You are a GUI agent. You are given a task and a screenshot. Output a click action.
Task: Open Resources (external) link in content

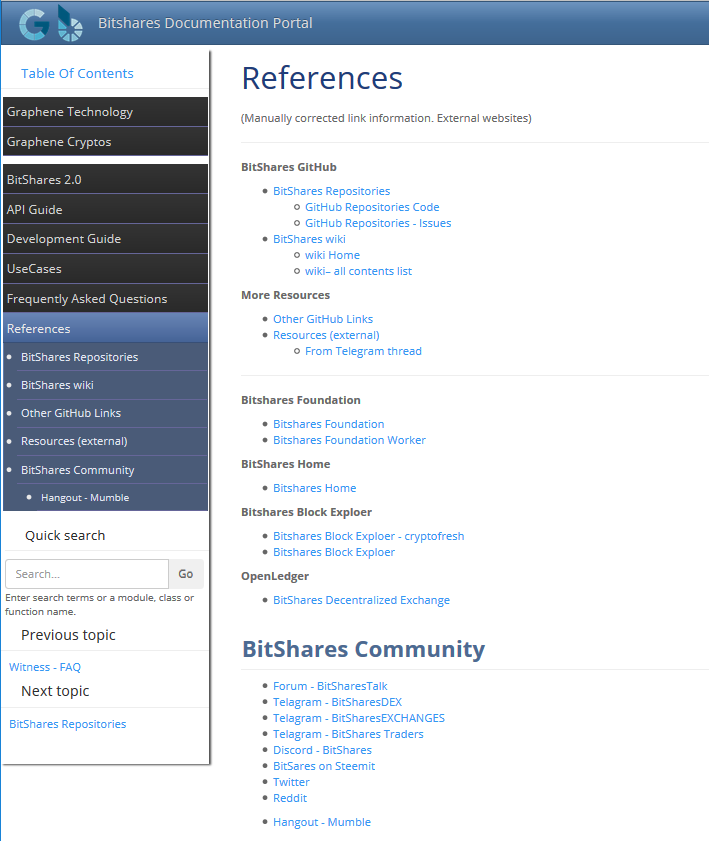(x=326, y=335)
